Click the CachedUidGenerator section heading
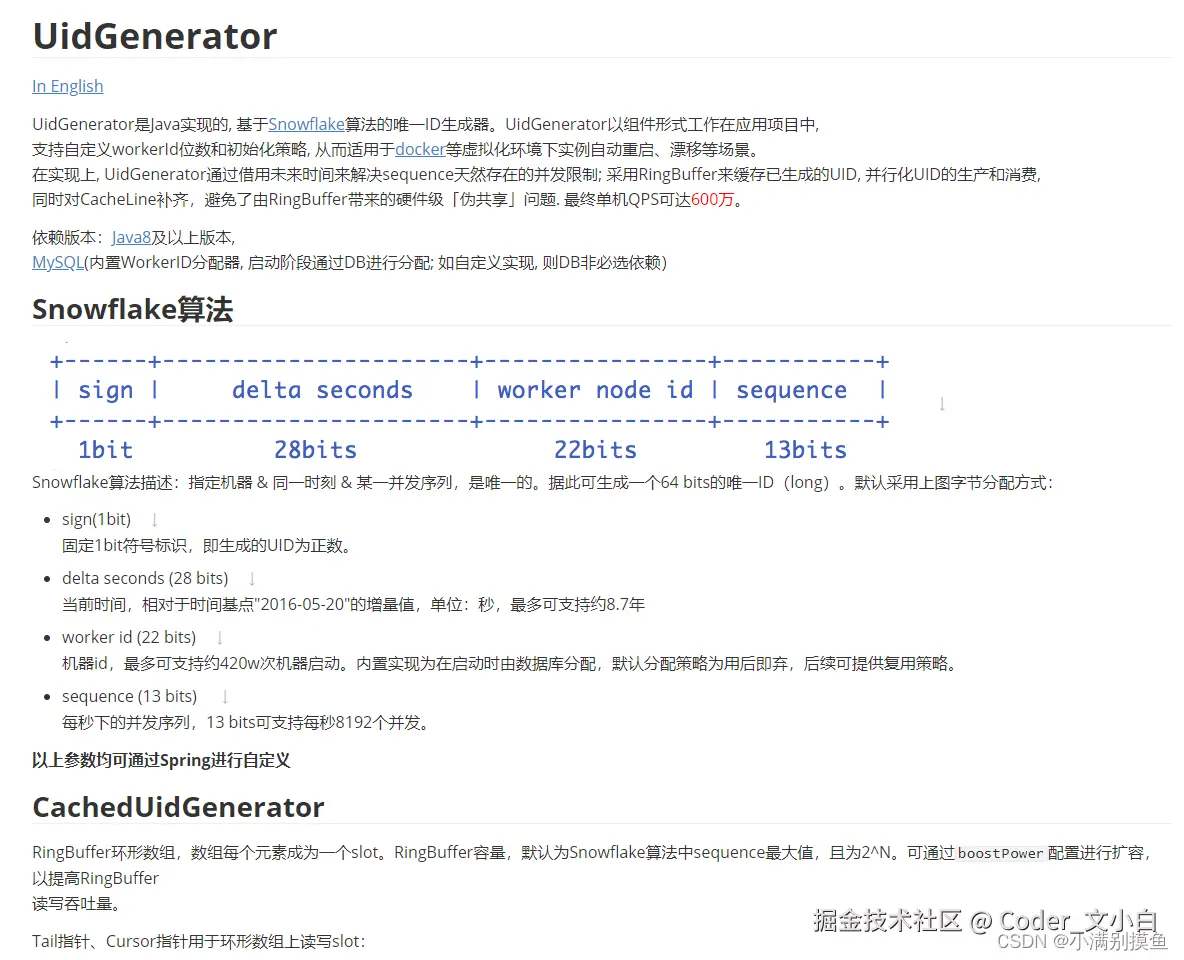 (x=178, y=807)
